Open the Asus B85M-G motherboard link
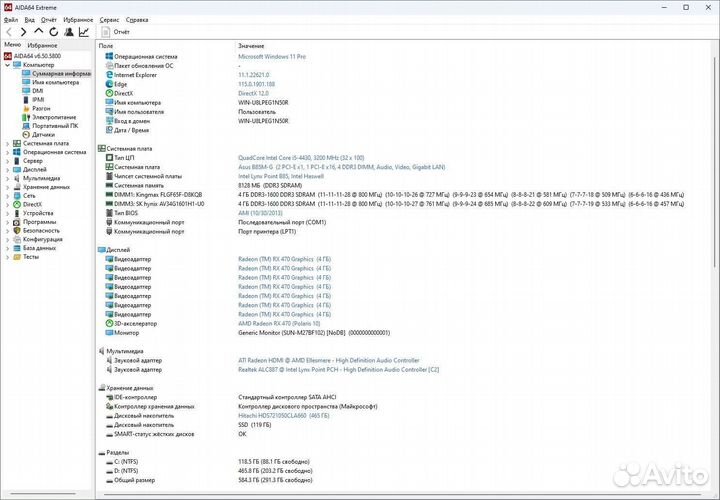The width and height of the screenshot is (720, 500). tap(341, 167)
